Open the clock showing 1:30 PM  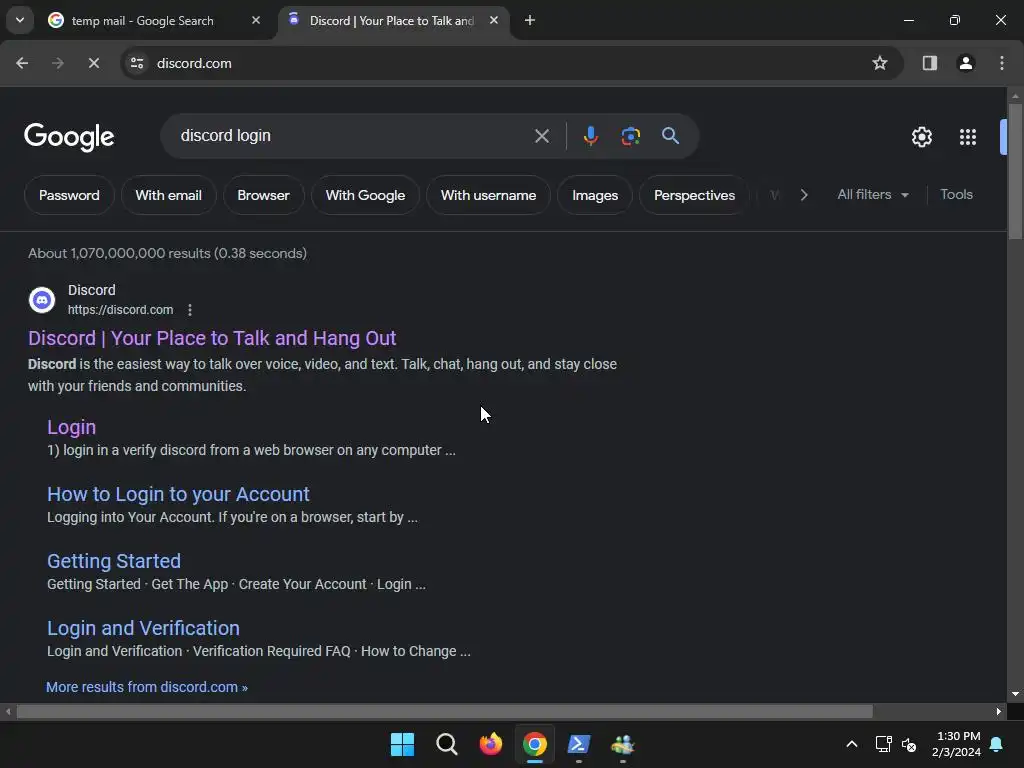[957, 744]
